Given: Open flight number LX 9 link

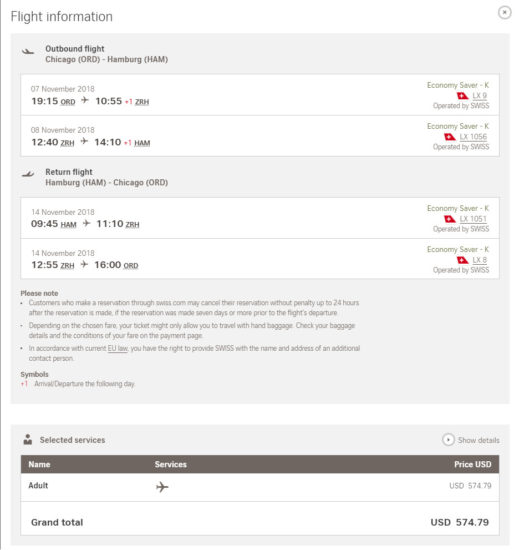Looking at the screenshot, I should pyautogui.click(x=479, y=96).
